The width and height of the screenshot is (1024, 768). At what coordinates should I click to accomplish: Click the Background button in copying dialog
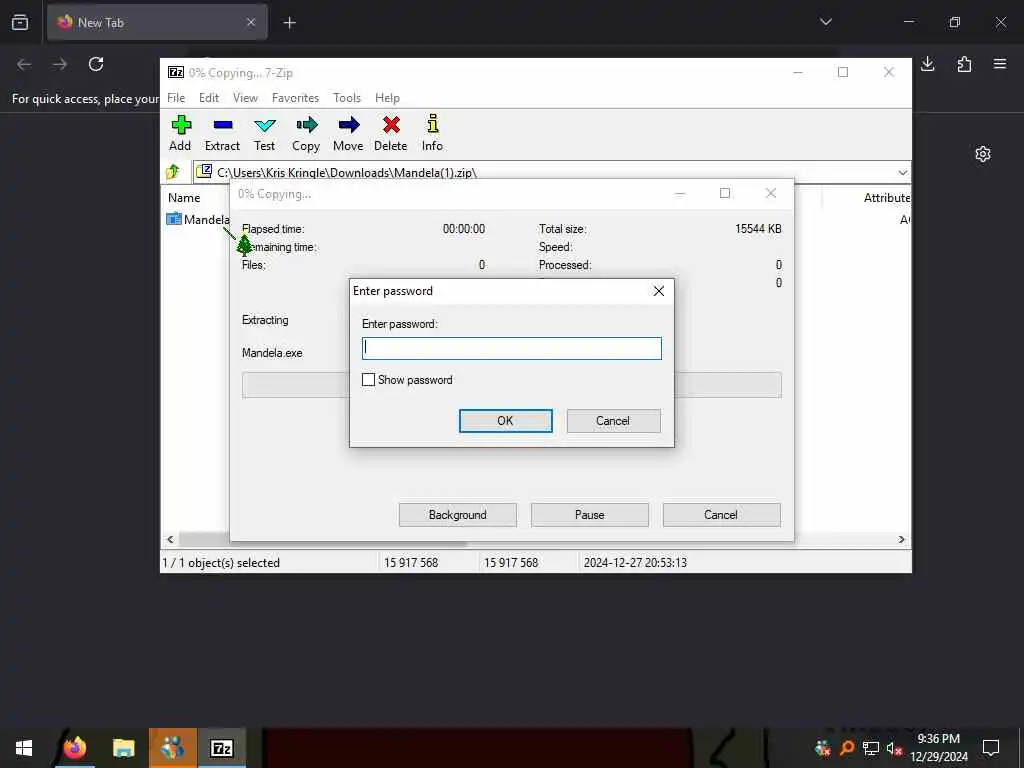(x=458, y=515)
